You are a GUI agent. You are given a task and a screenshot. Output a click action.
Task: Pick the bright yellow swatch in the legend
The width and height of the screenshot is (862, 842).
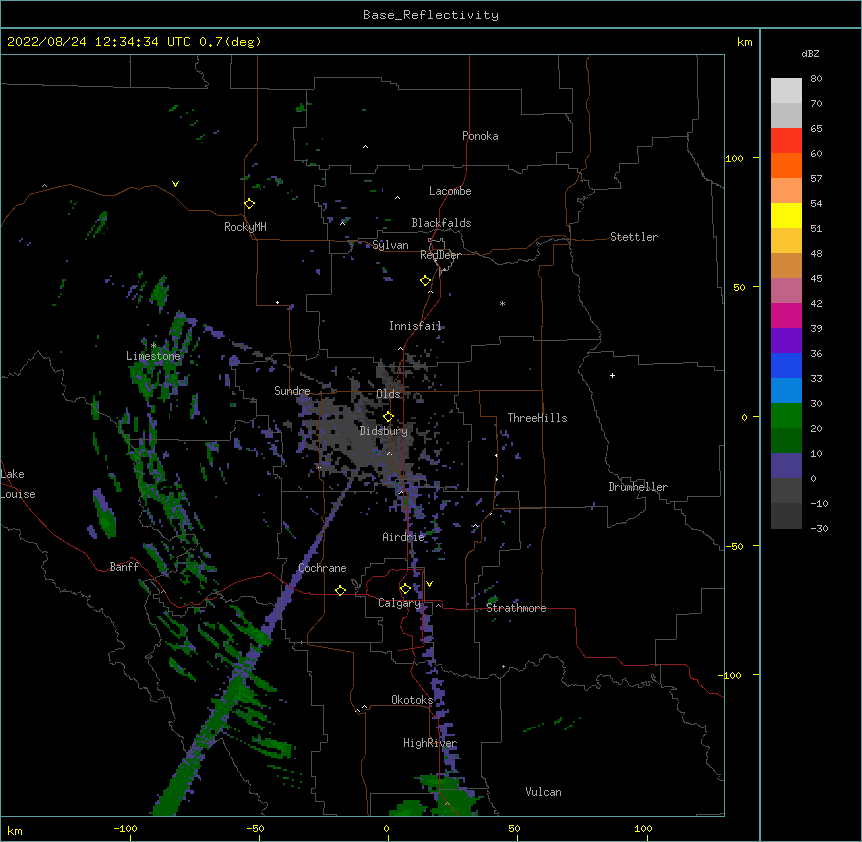(786, 215)
